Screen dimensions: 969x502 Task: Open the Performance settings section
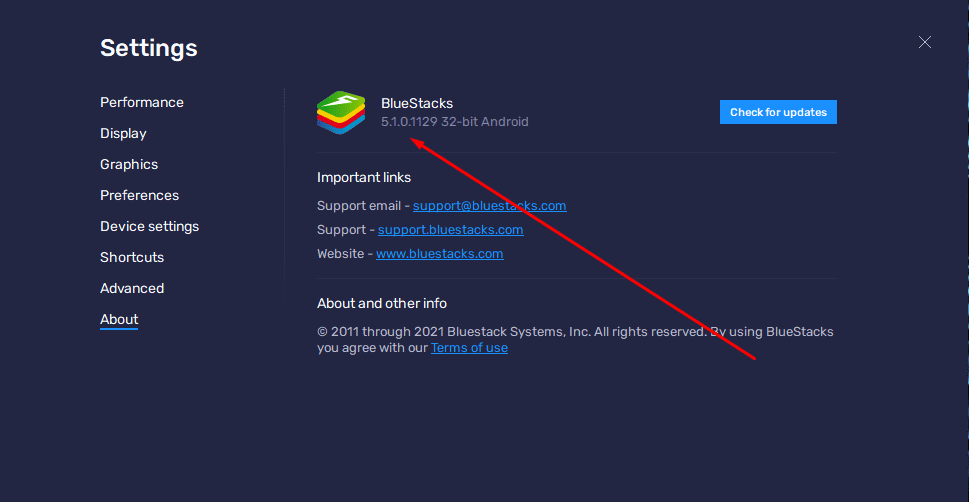142,102
